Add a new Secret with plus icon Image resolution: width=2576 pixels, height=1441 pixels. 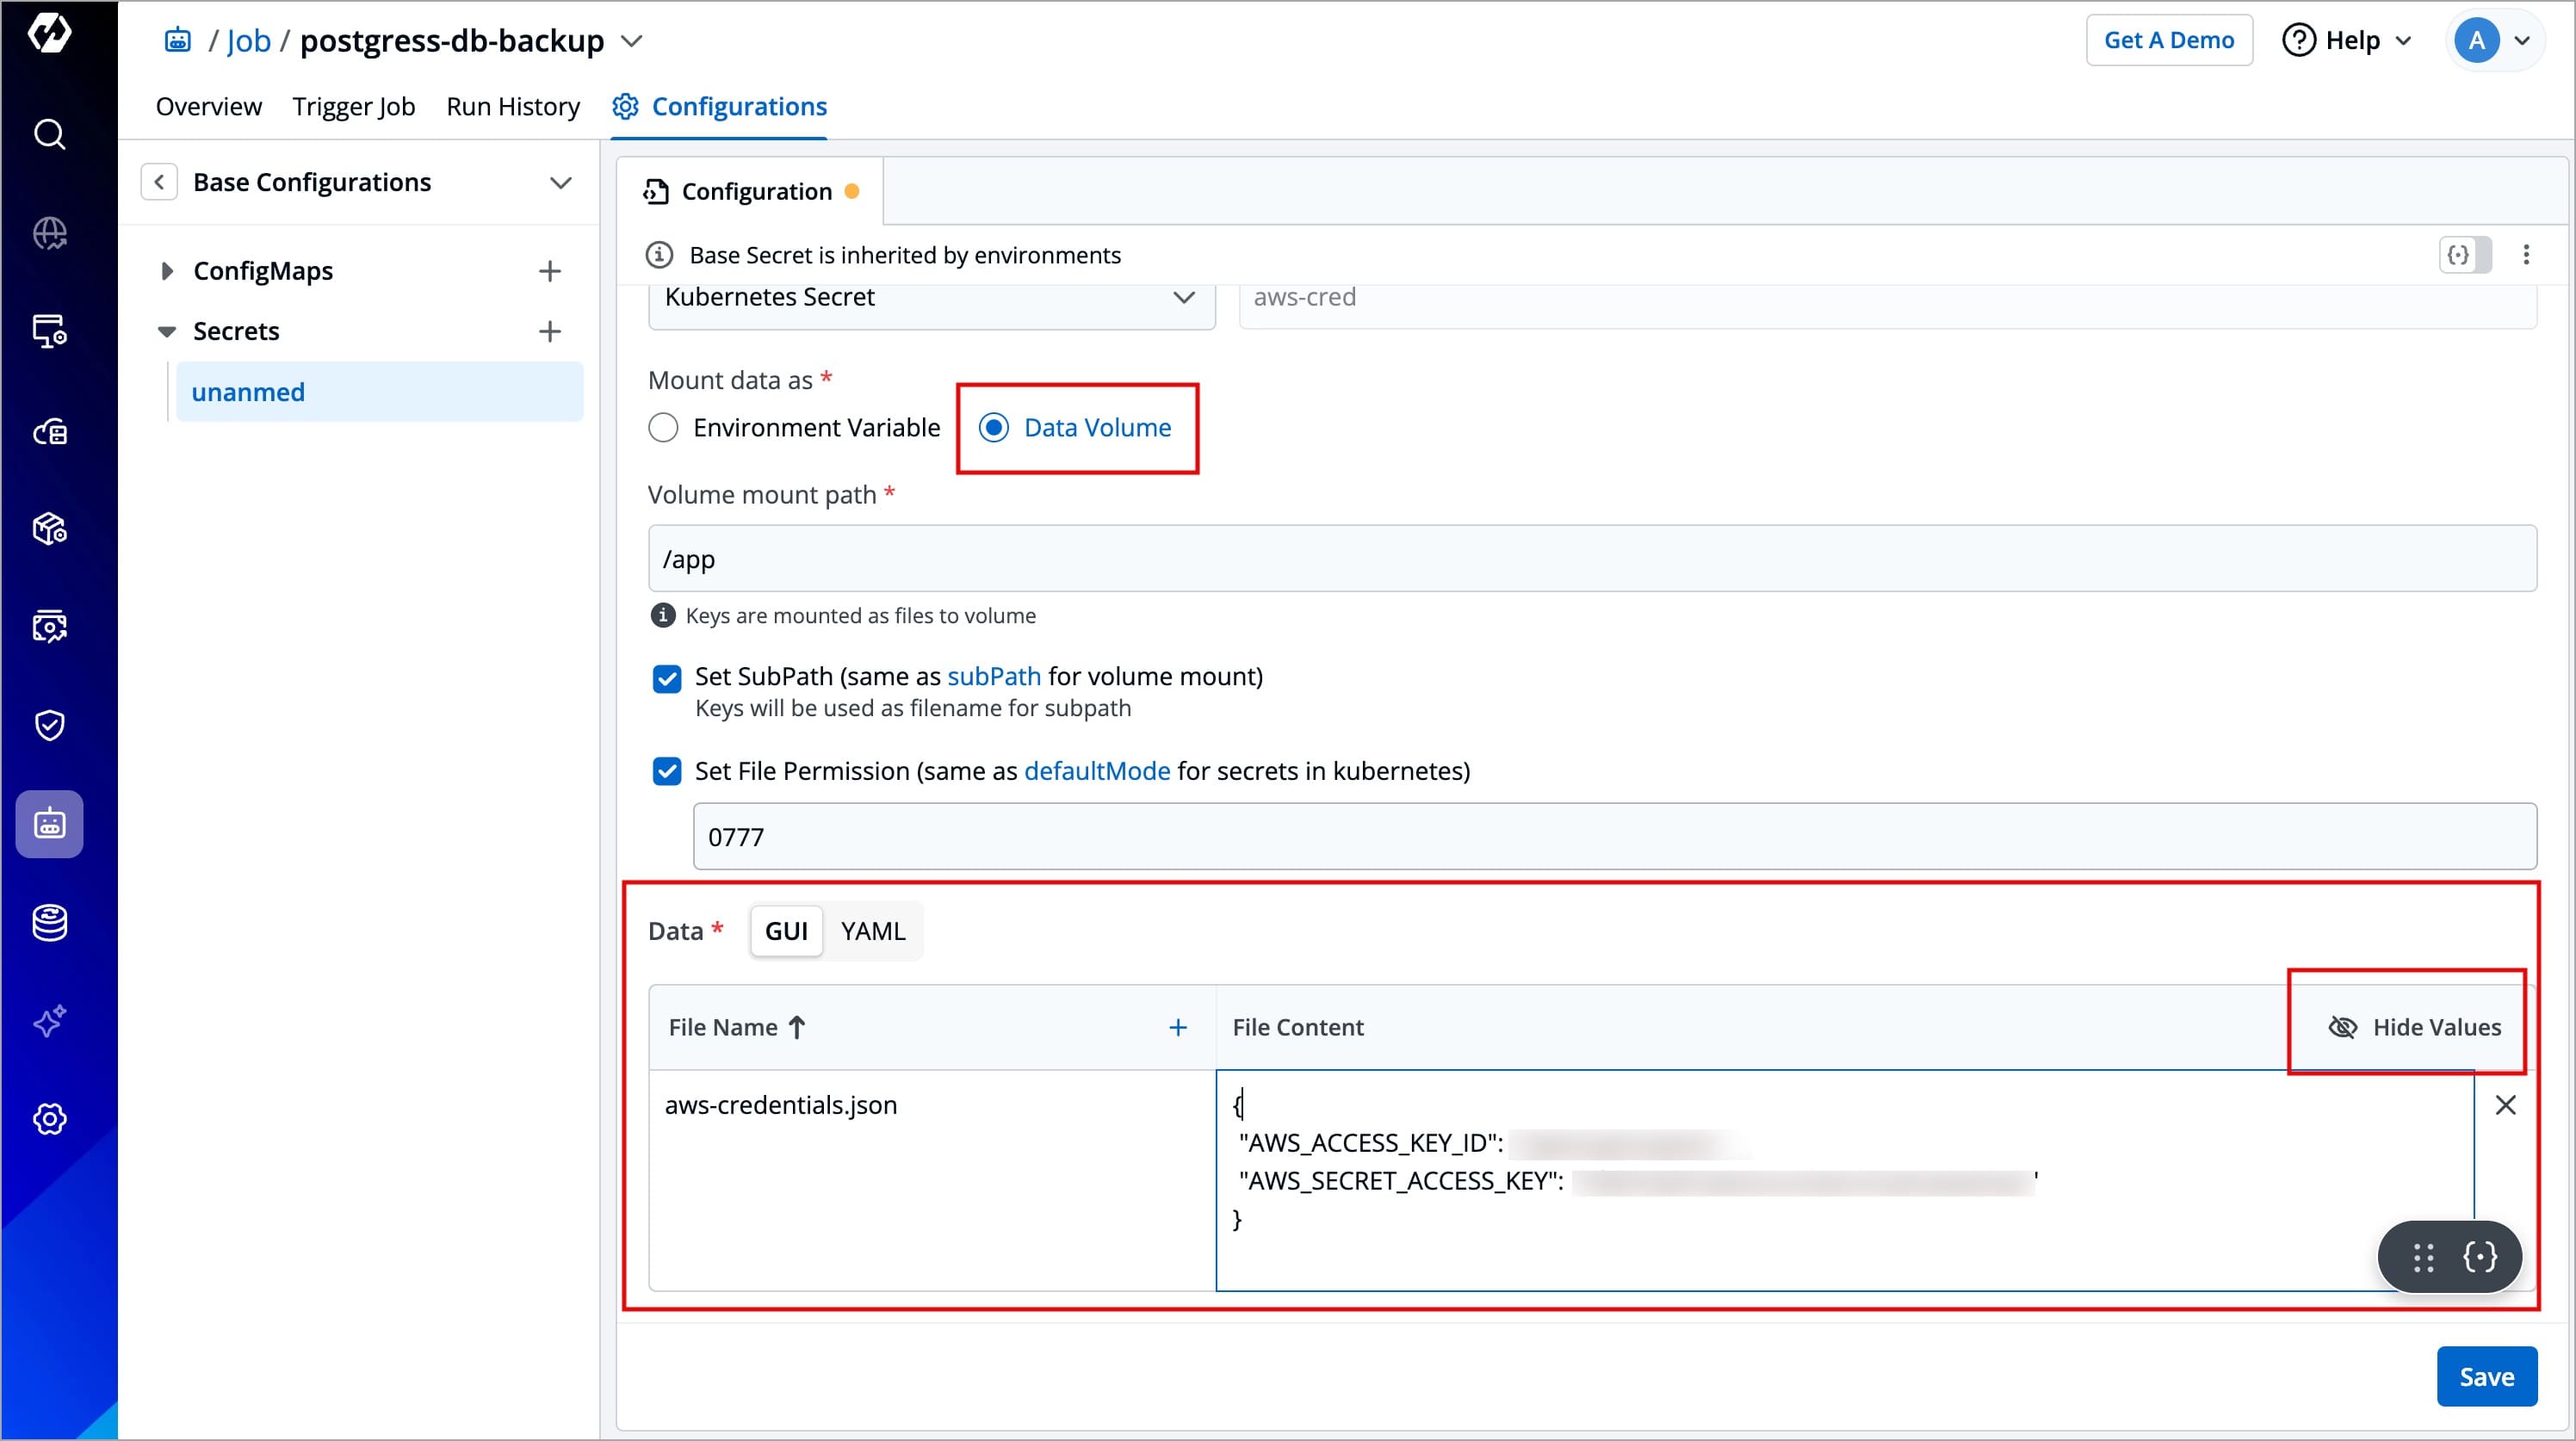coord(549,331)
